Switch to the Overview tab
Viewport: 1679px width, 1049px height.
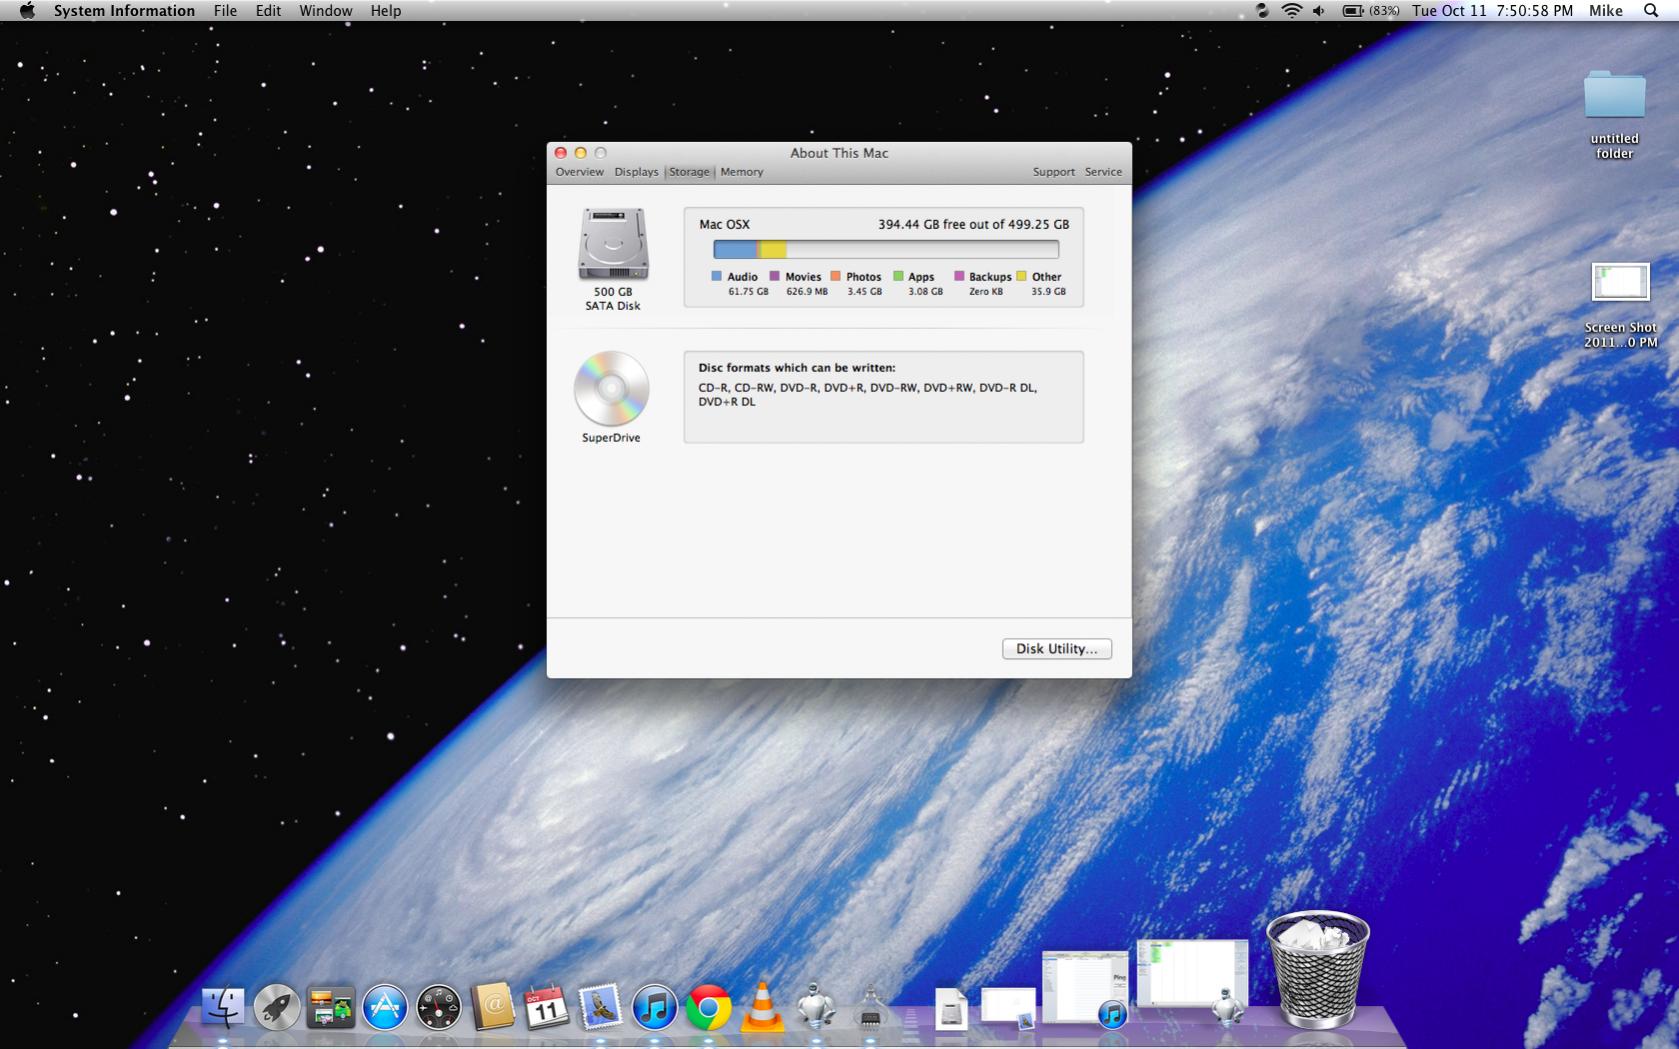[579, 172]
